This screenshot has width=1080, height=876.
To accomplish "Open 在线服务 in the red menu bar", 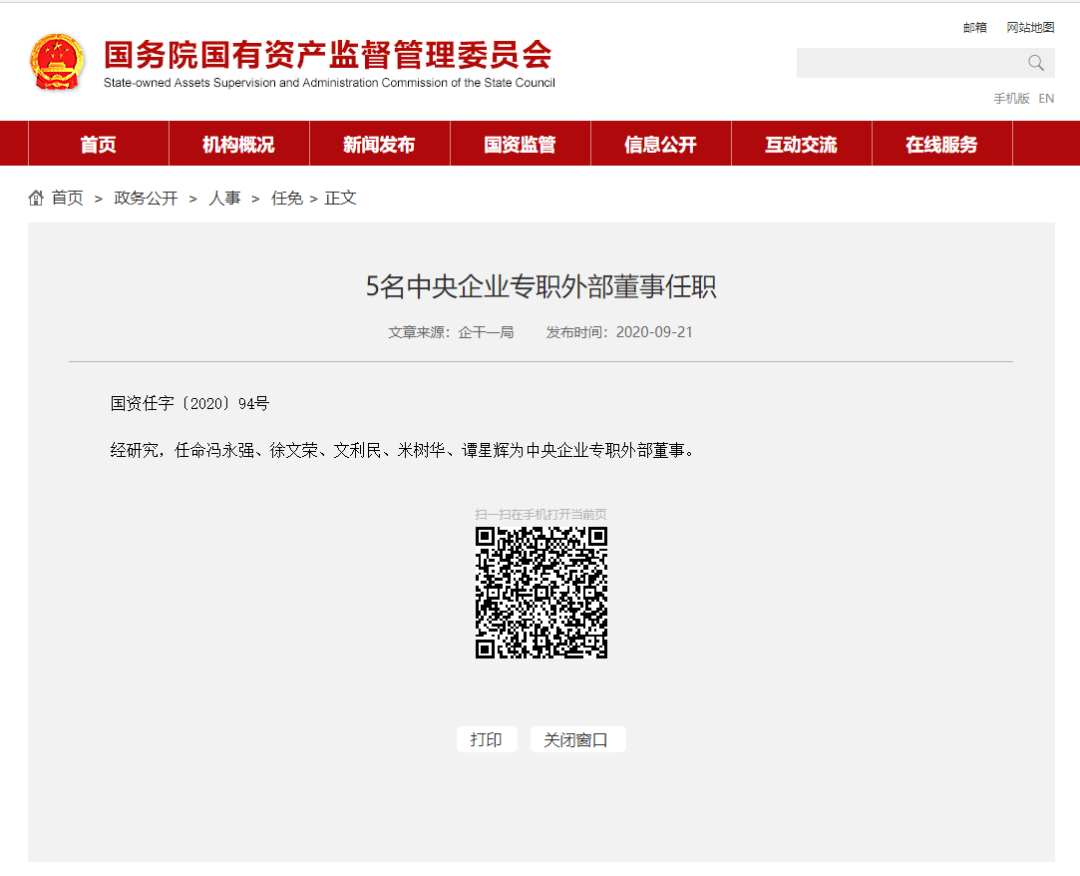I will coord(941,144).
